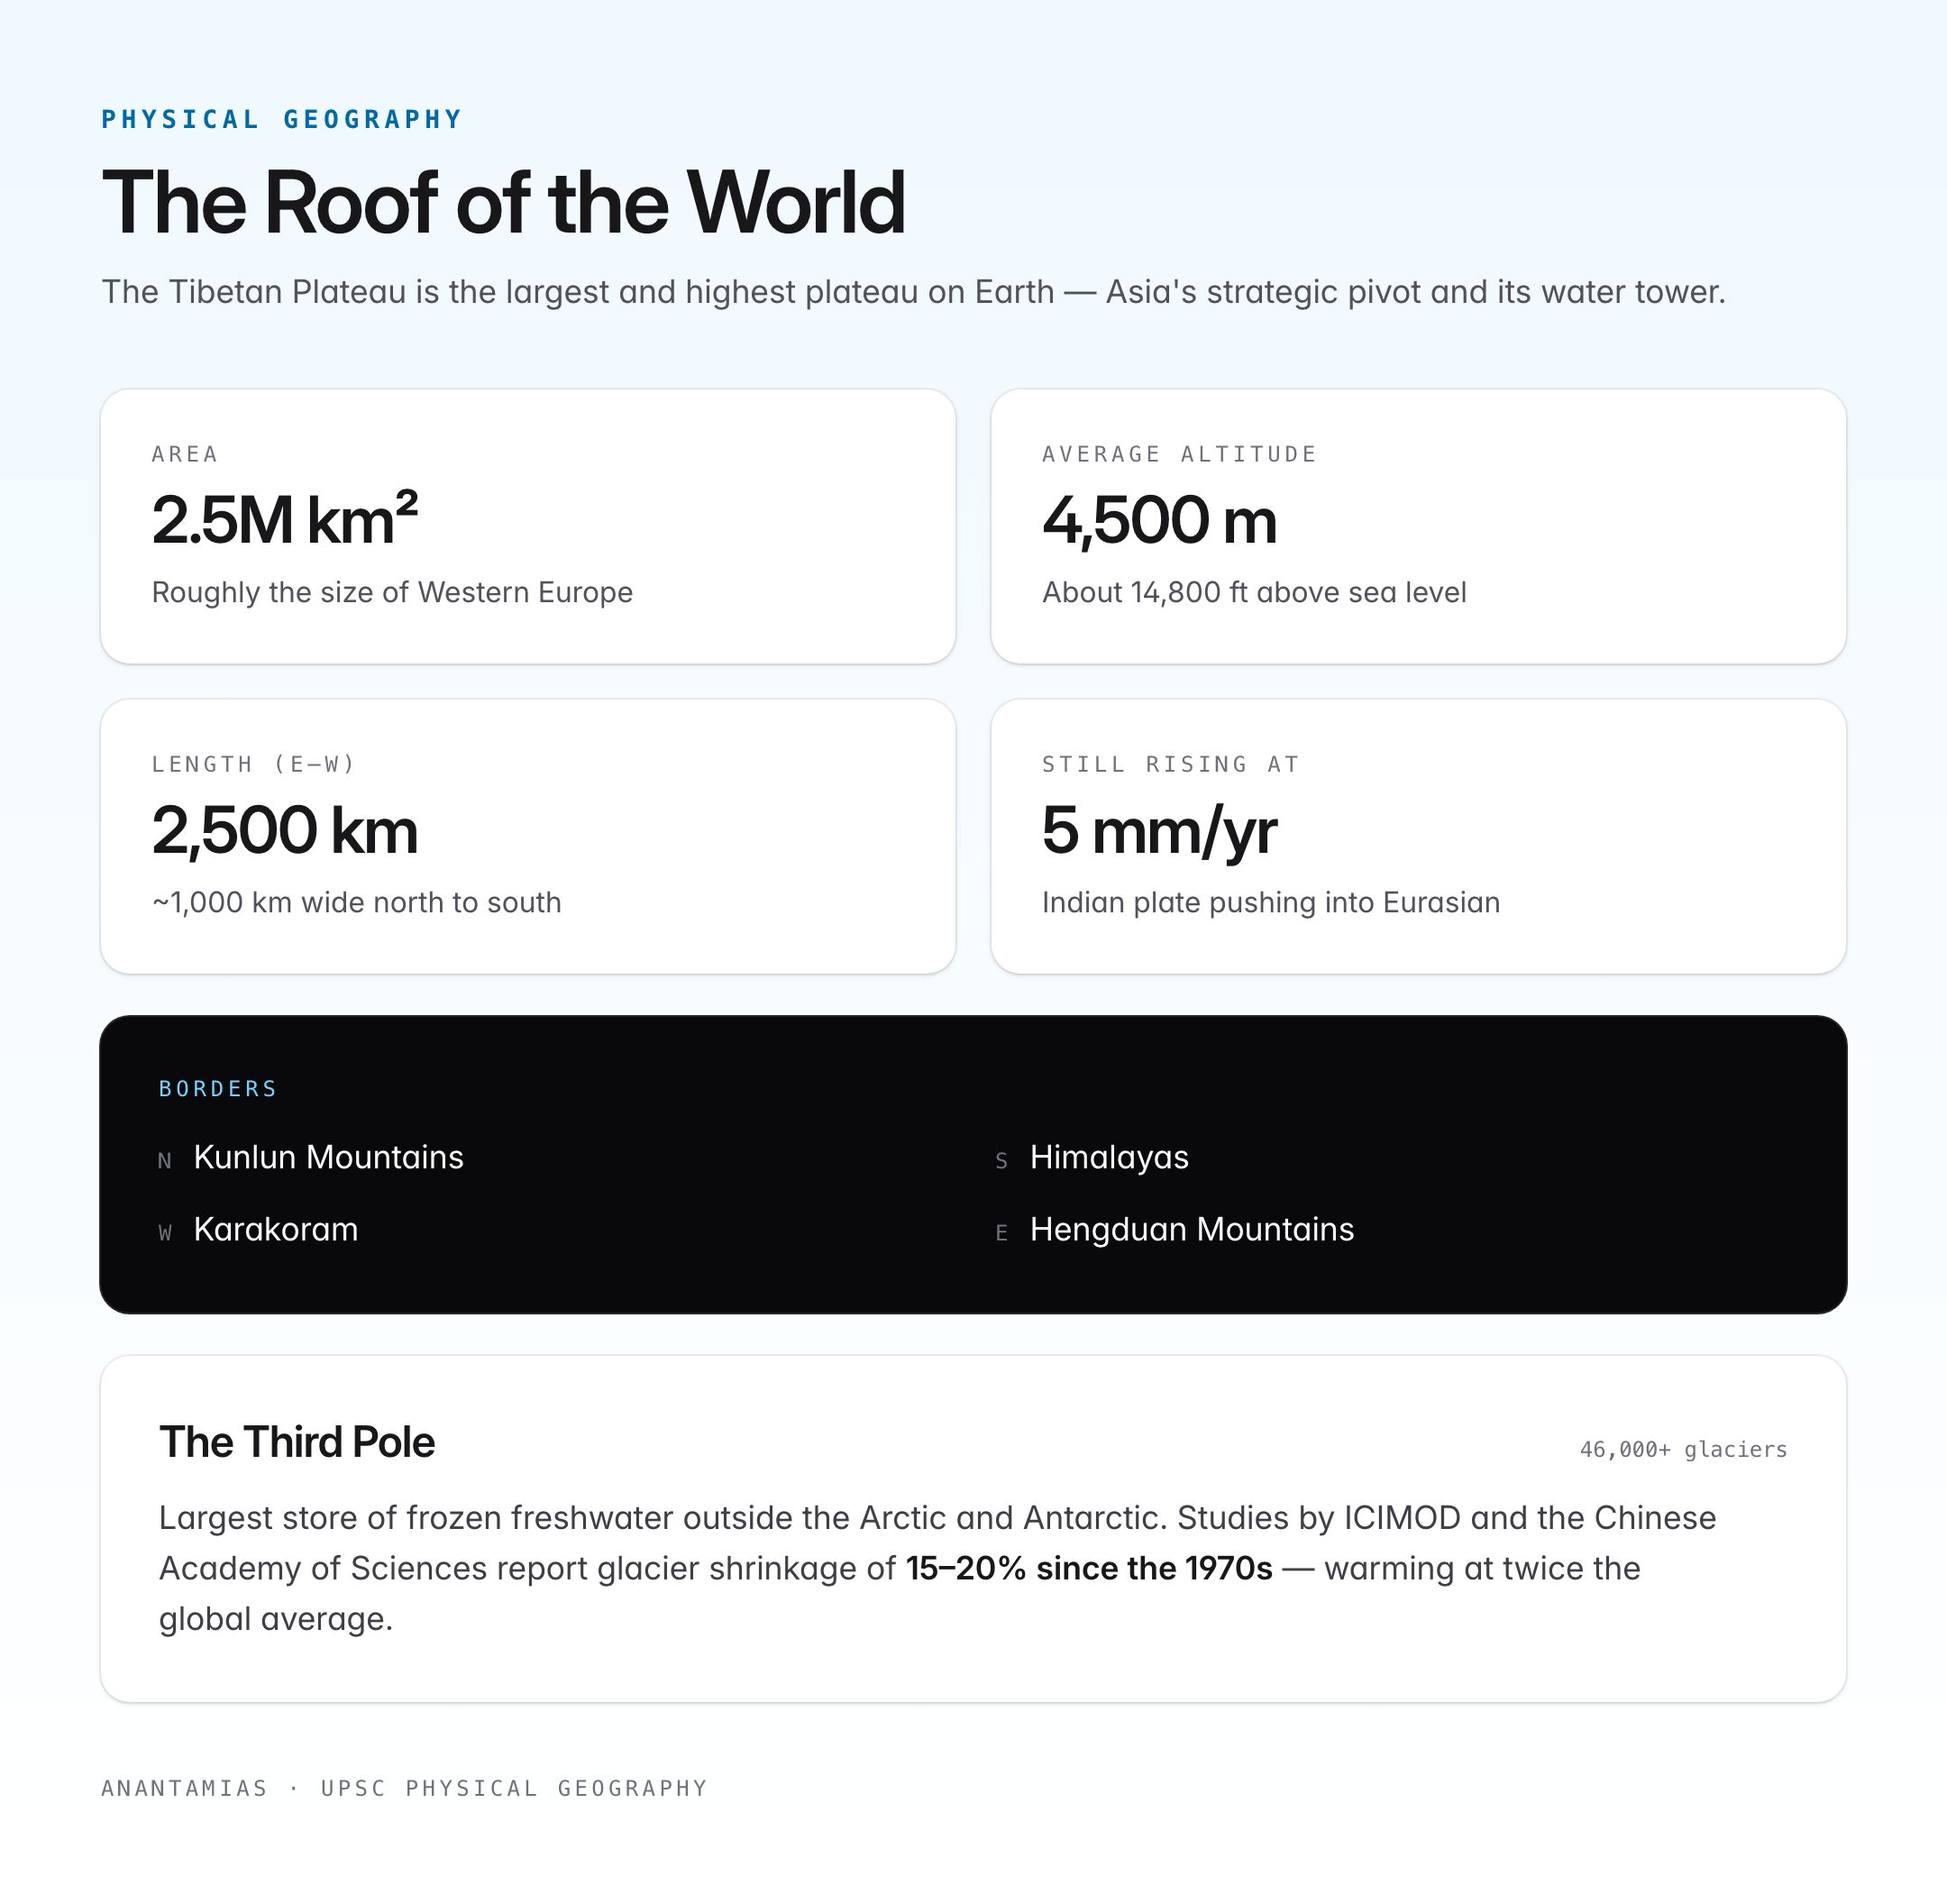Click 'About 14,800 ft above sea level' caption

pyautogui.click(x=1254, y=592)
